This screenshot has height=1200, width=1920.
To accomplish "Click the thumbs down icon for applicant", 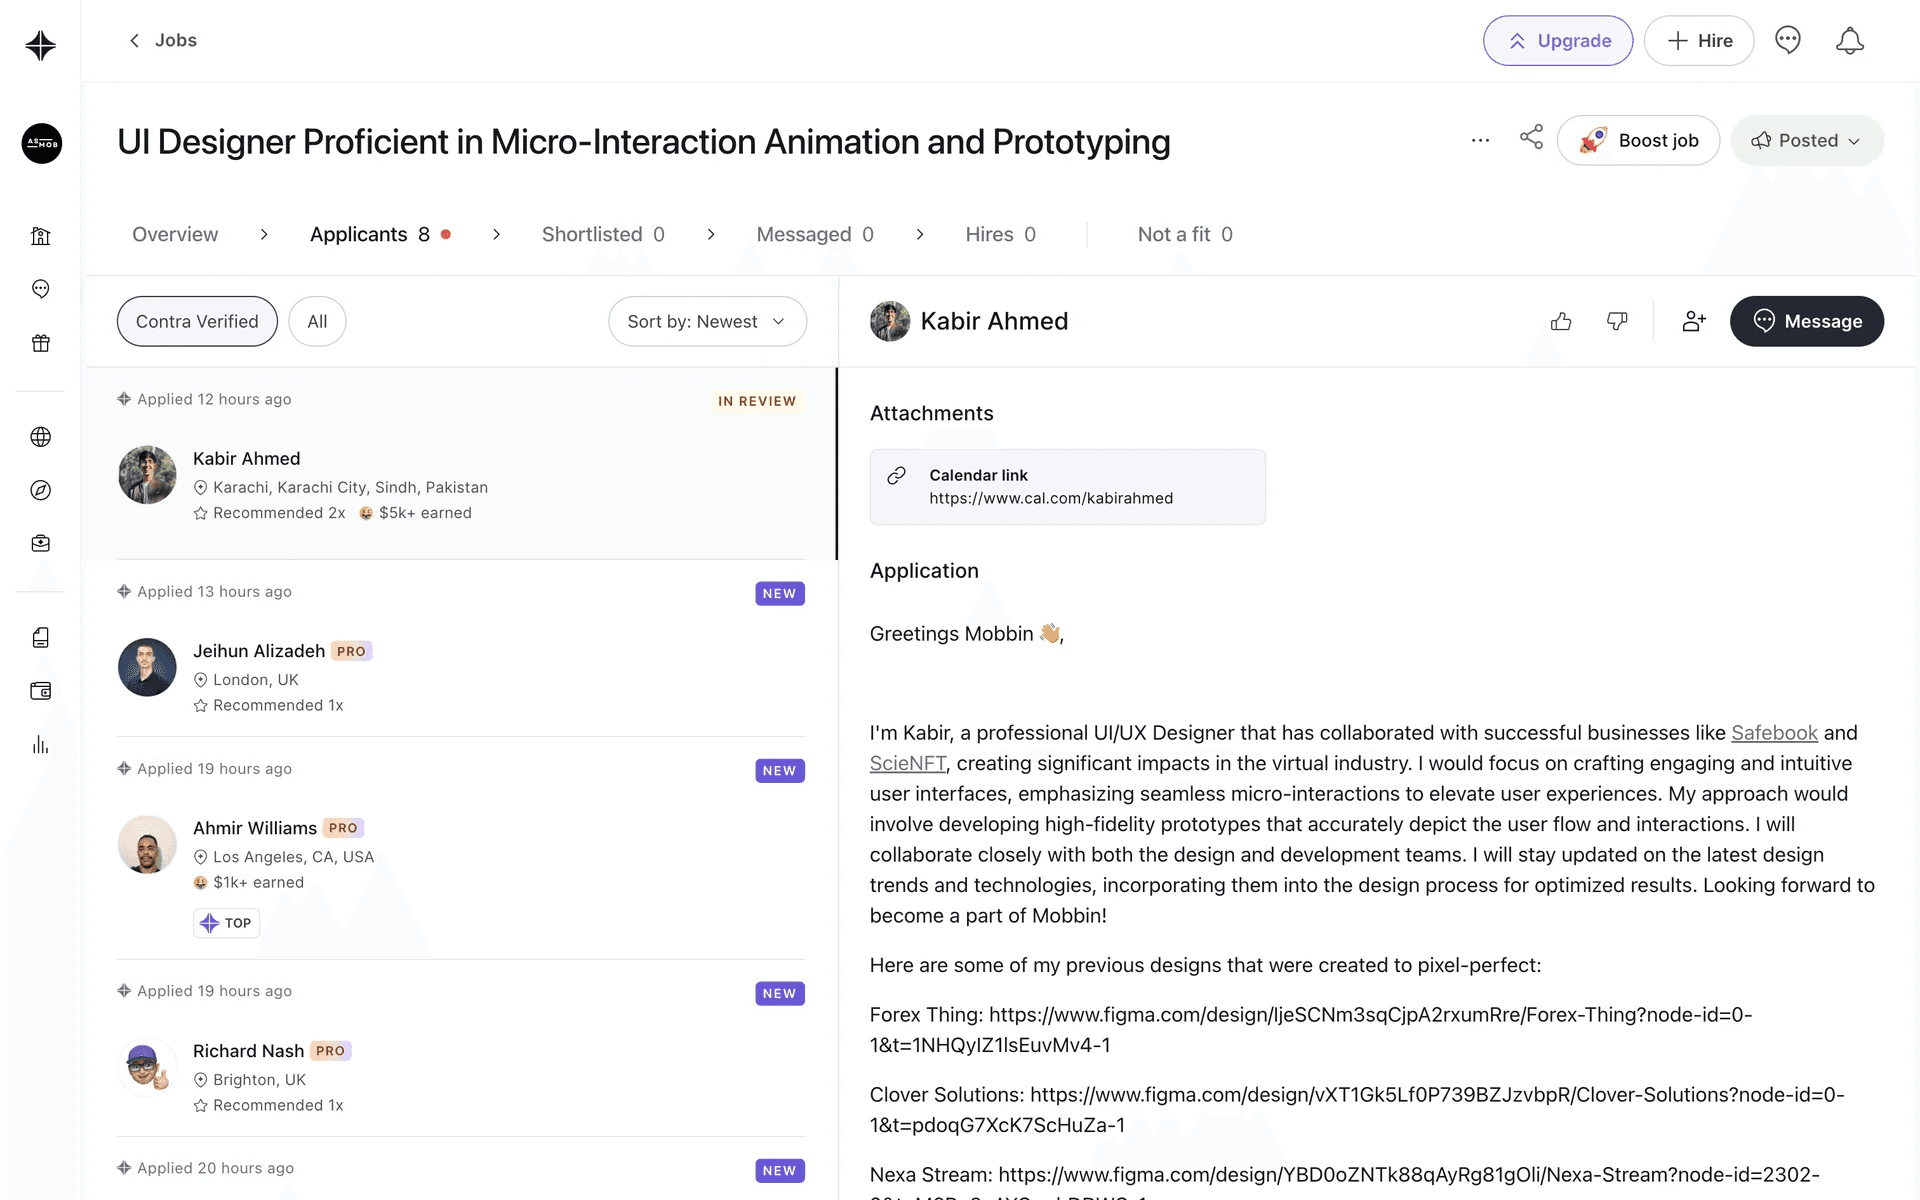I will tap(1617, 321).
